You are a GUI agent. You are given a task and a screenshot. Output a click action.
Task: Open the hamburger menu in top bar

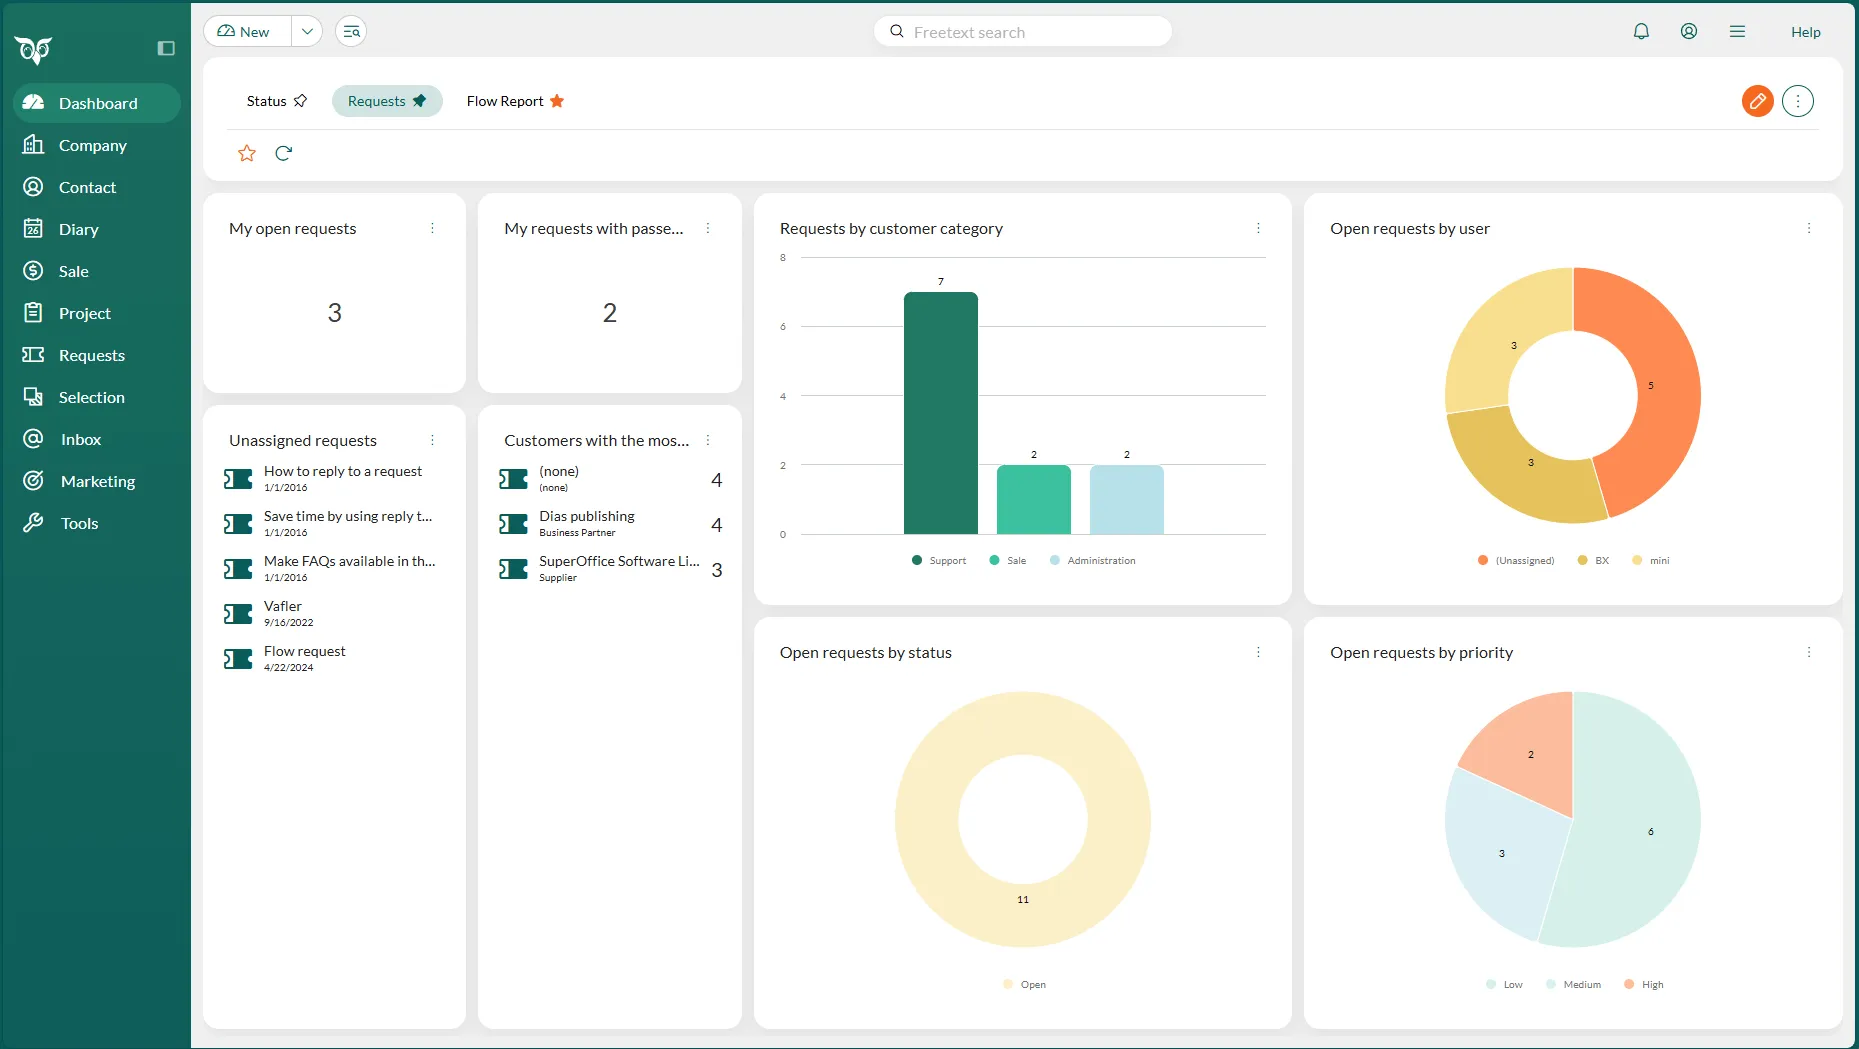1738,32
